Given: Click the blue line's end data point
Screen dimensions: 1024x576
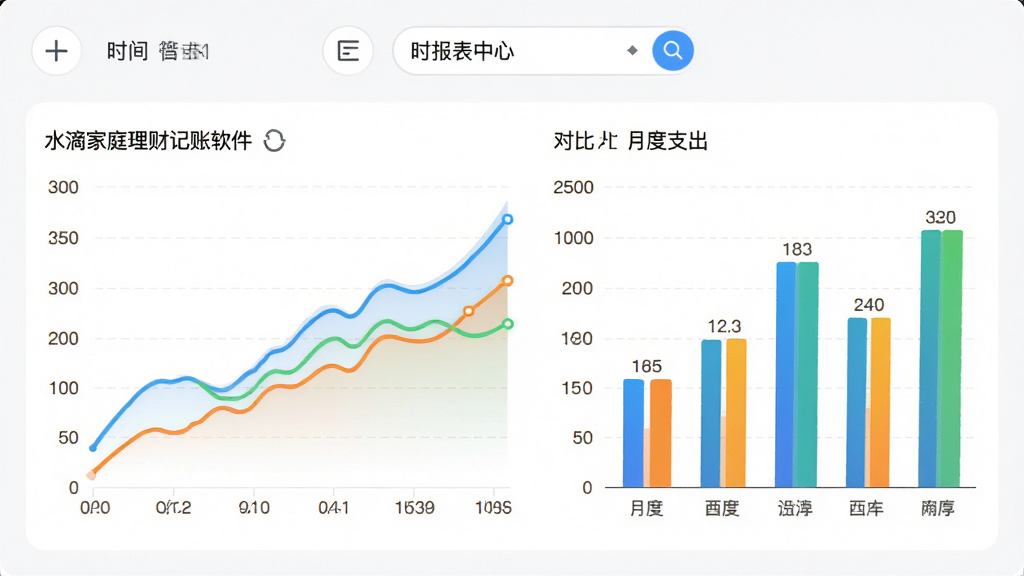Looking at the screenshot, I should coord(507,219).
